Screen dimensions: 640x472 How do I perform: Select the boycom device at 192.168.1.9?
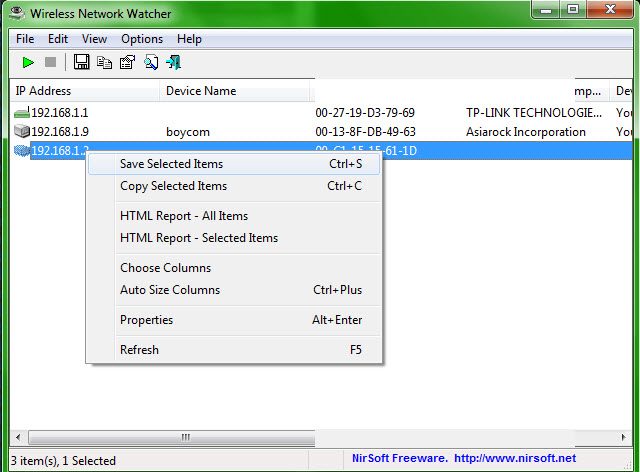(188, 132)
